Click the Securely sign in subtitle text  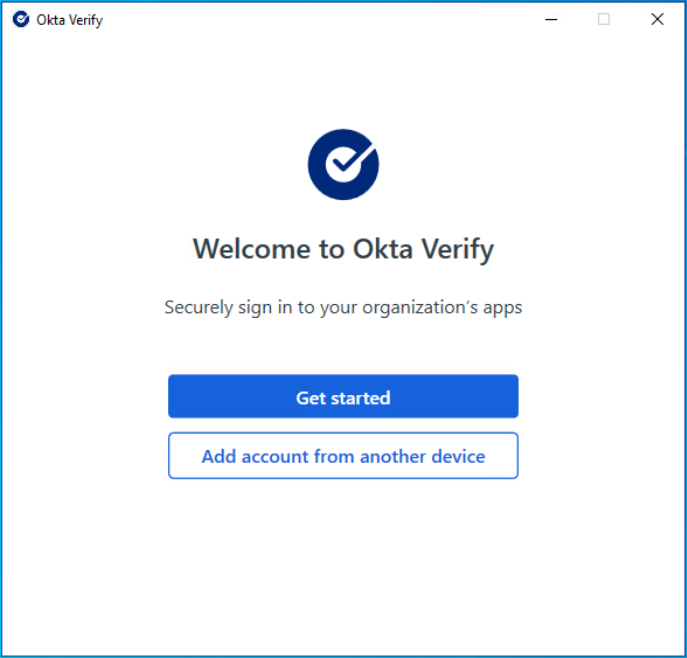coord(343,307)
